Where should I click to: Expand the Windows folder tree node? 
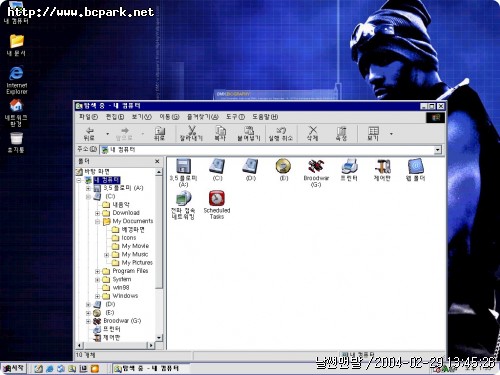(x=97, y=296)
